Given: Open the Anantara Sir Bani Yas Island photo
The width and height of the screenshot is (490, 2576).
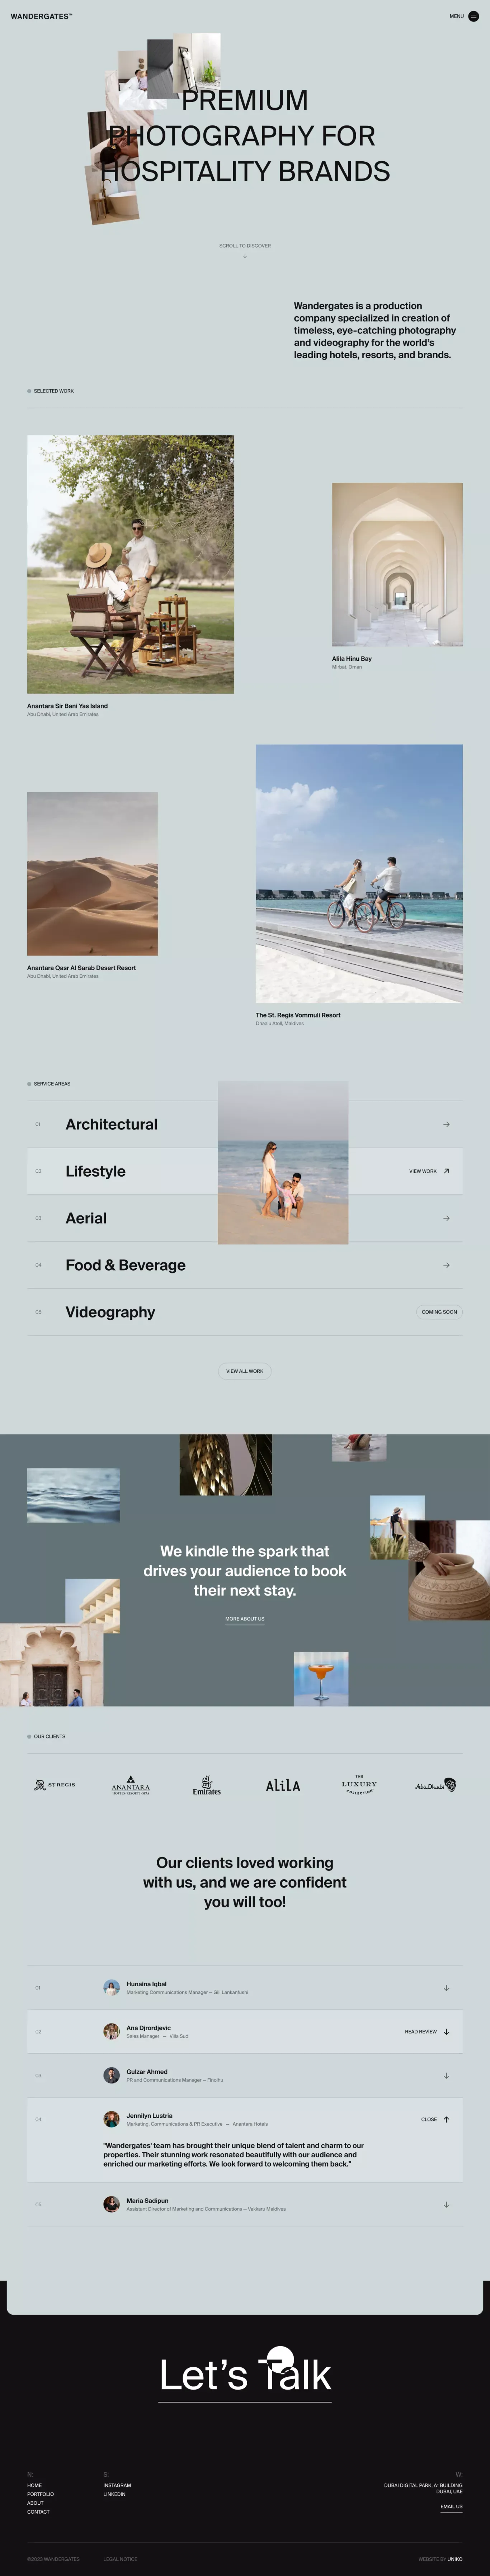Looking at the screenshot, I should pos(130,564).
